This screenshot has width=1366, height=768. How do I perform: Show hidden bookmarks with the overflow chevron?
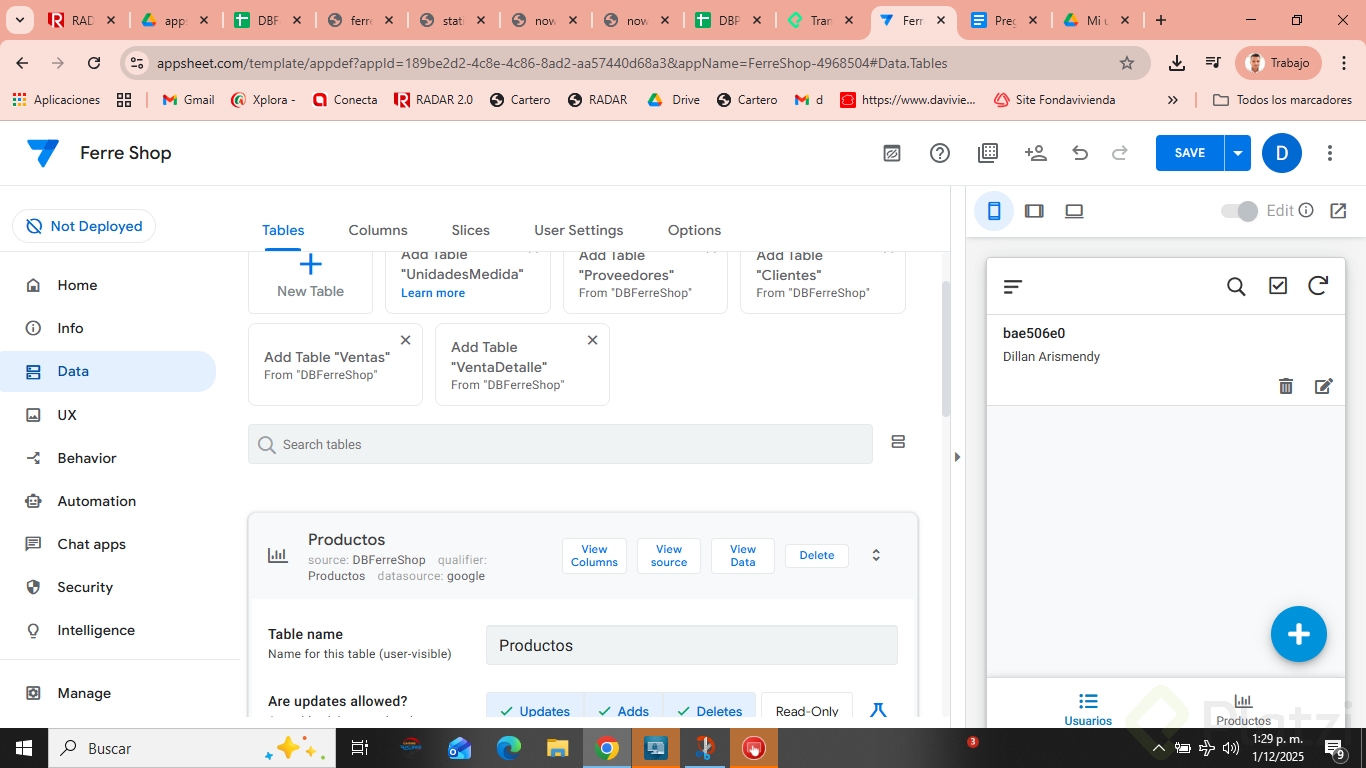click(x=1173, y=100)
